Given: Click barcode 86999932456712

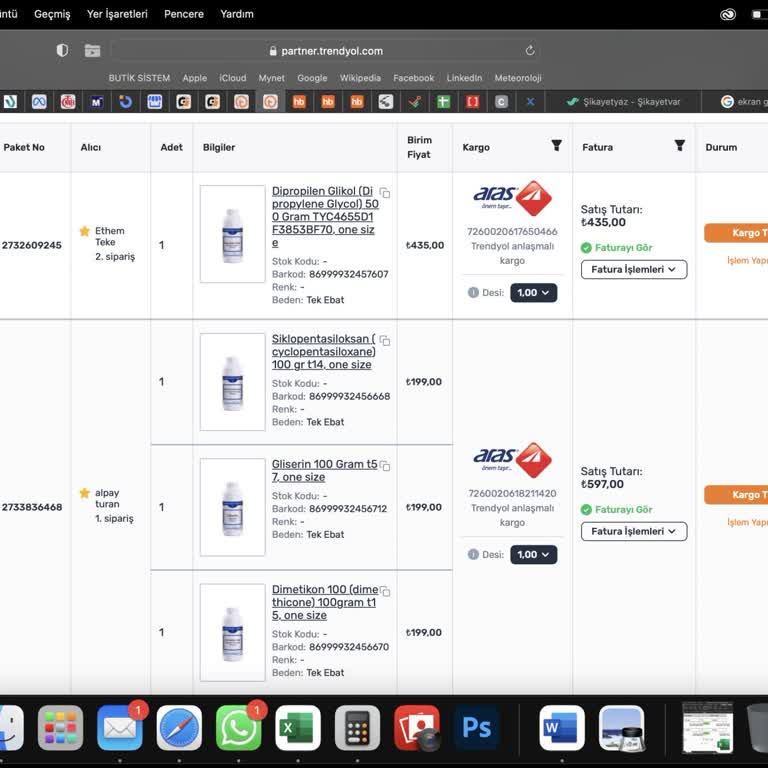Looking at the screenshot, I should [348, 509].
